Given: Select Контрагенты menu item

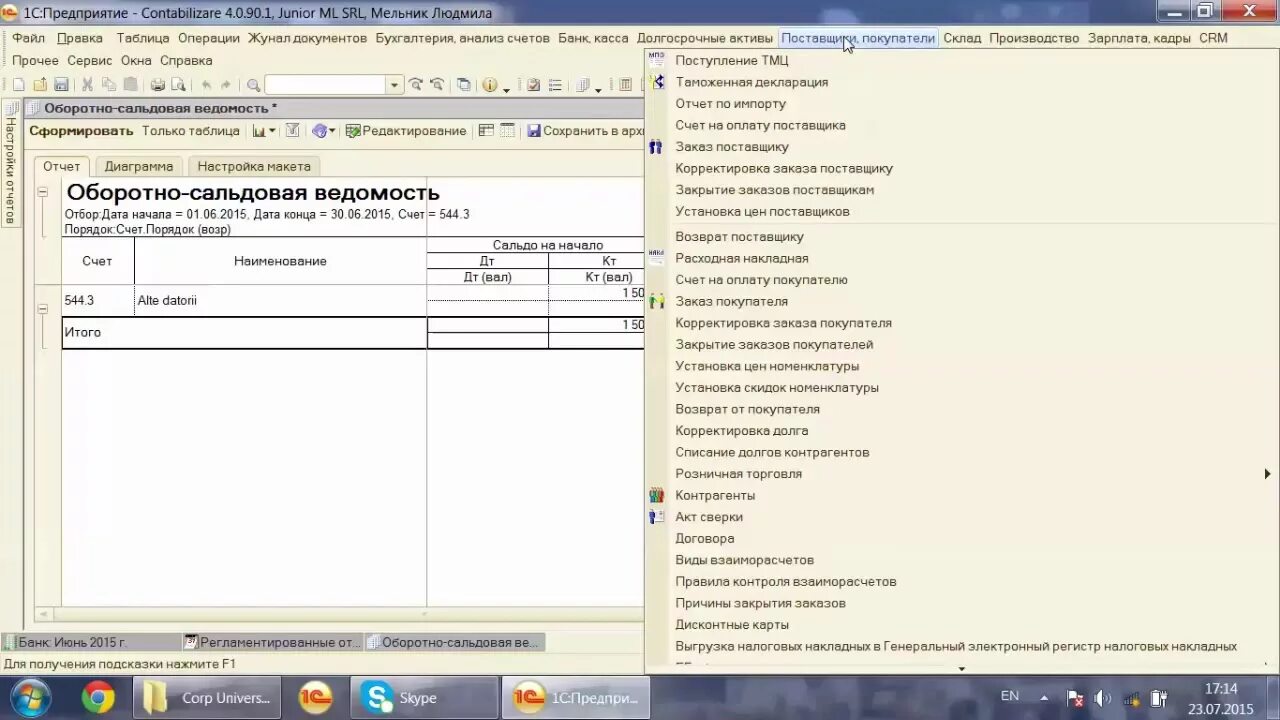Looking at the screenshot, I should 960,495.
